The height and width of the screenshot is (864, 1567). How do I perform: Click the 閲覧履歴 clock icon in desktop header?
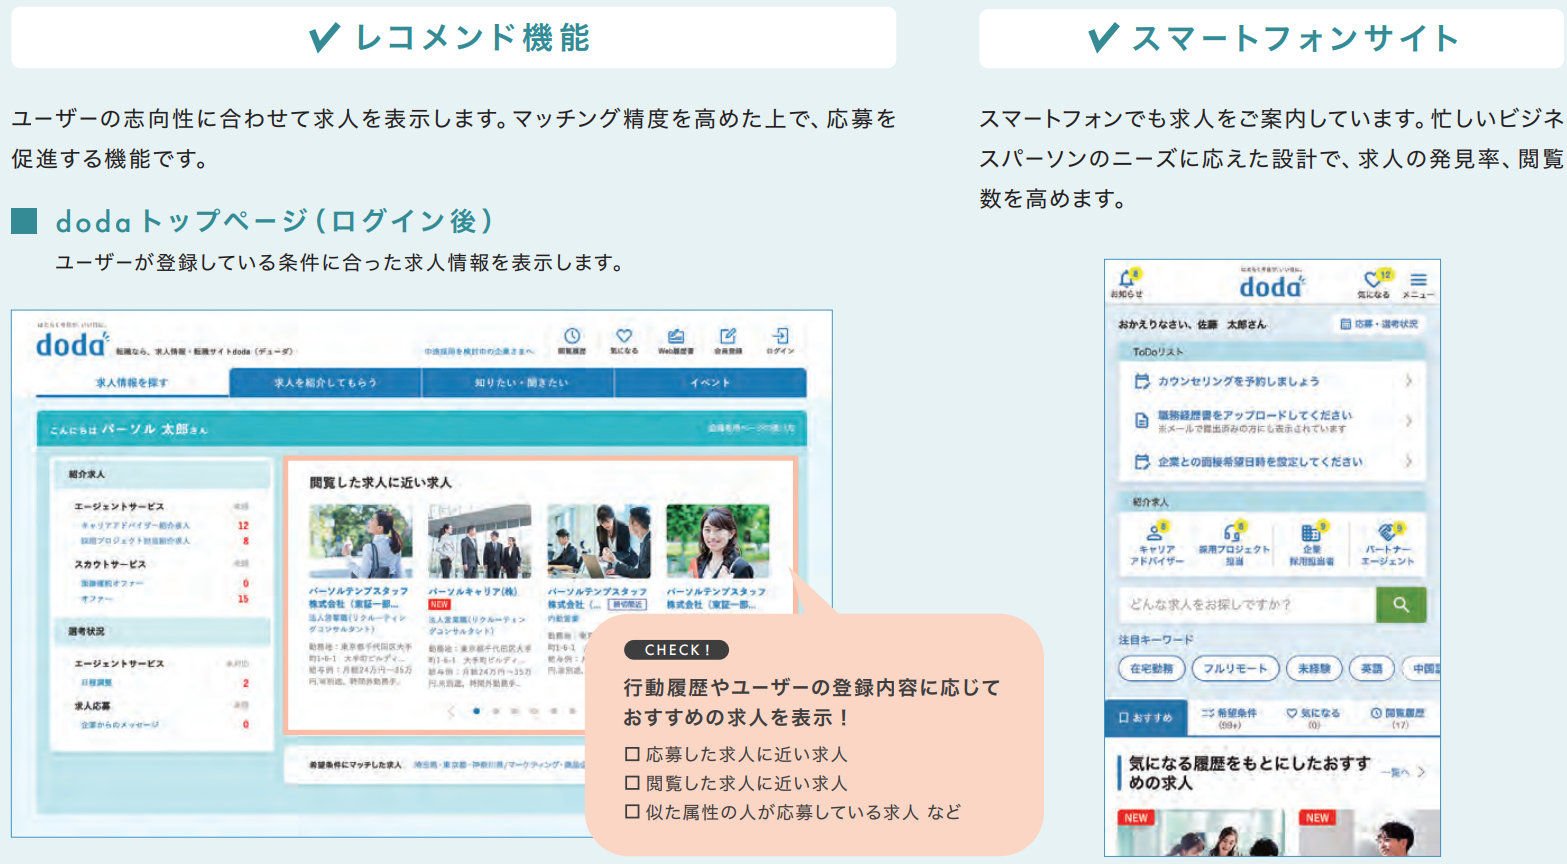tap(572, 337)
